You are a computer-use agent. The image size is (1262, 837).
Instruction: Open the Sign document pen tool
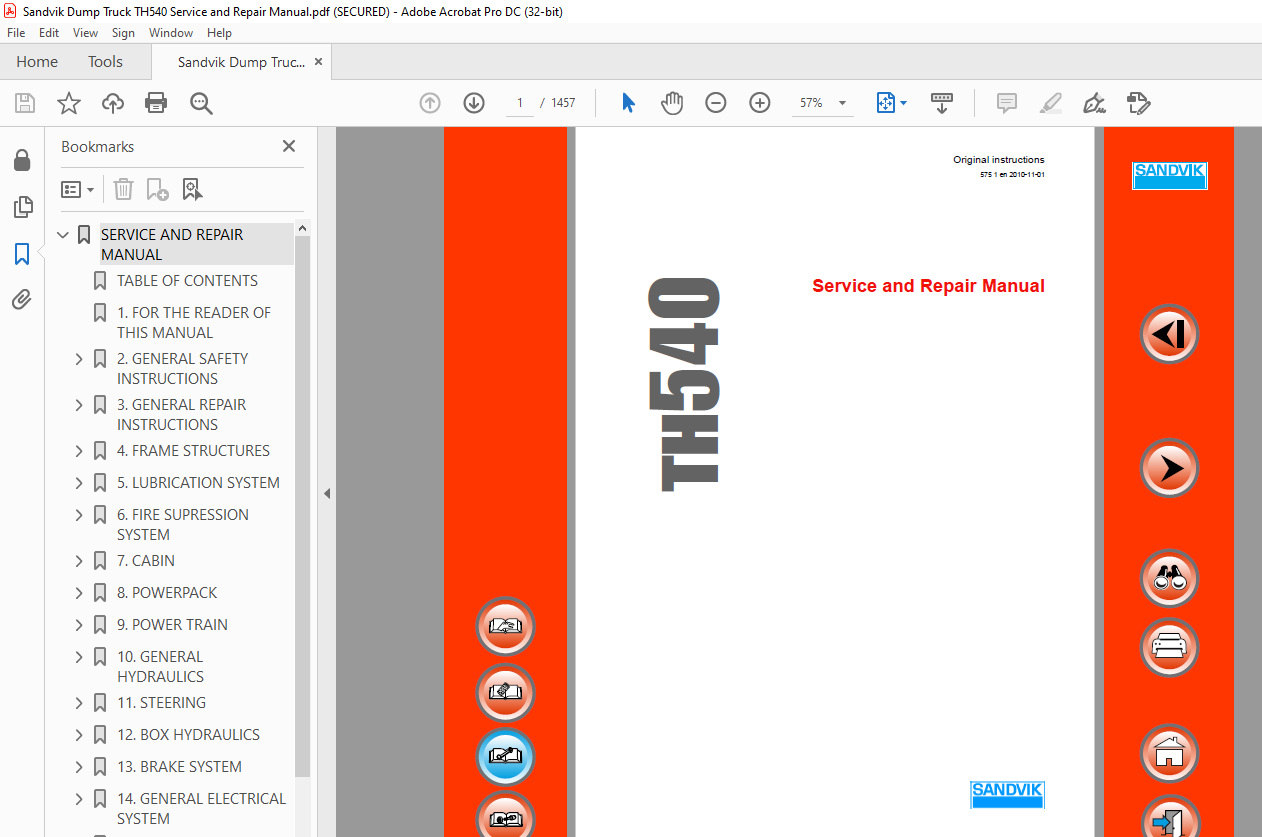coord(1094,103)
